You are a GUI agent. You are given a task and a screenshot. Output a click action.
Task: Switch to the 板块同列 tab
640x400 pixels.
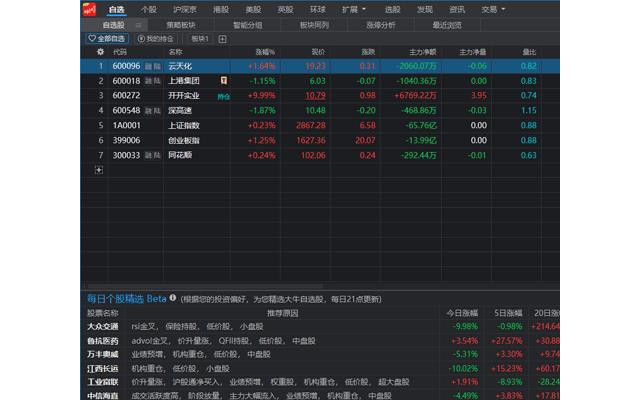314,25
